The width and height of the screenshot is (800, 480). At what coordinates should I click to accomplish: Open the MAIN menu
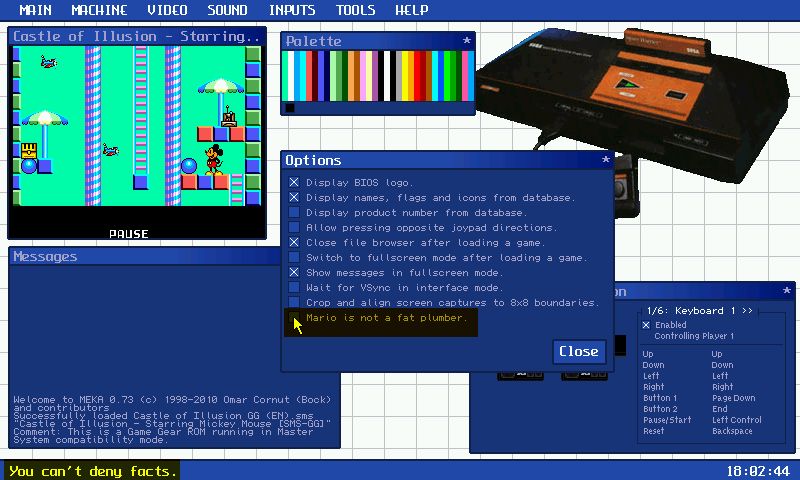click(x=35, y=10)
